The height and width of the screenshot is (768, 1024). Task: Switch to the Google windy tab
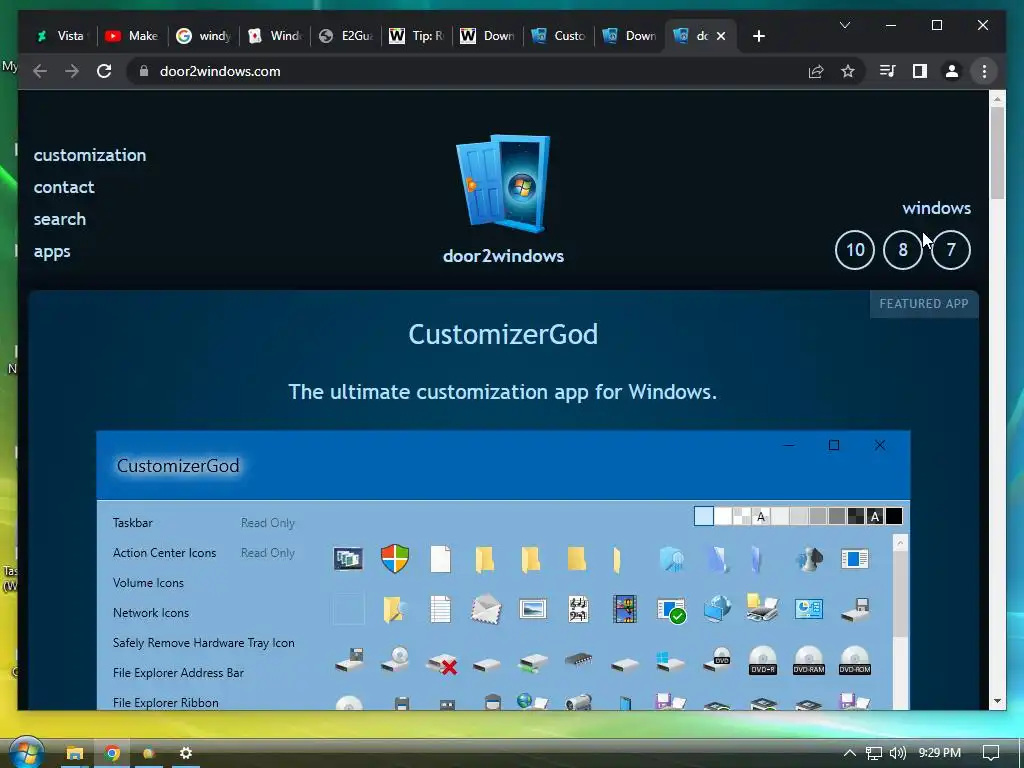pos(204,36)
